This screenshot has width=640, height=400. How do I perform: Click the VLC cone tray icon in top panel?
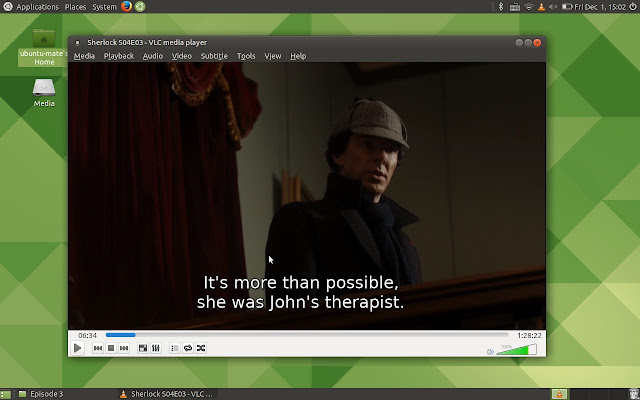(541, 7)
